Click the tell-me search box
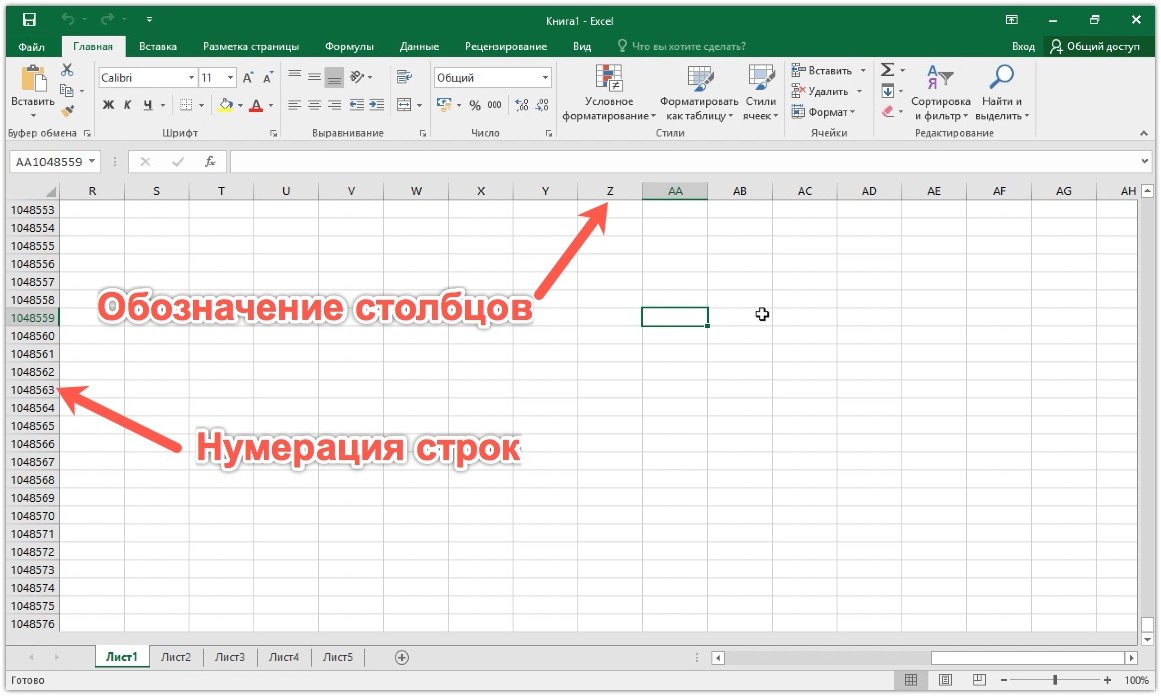1161x696 pixels. point(682,46)
